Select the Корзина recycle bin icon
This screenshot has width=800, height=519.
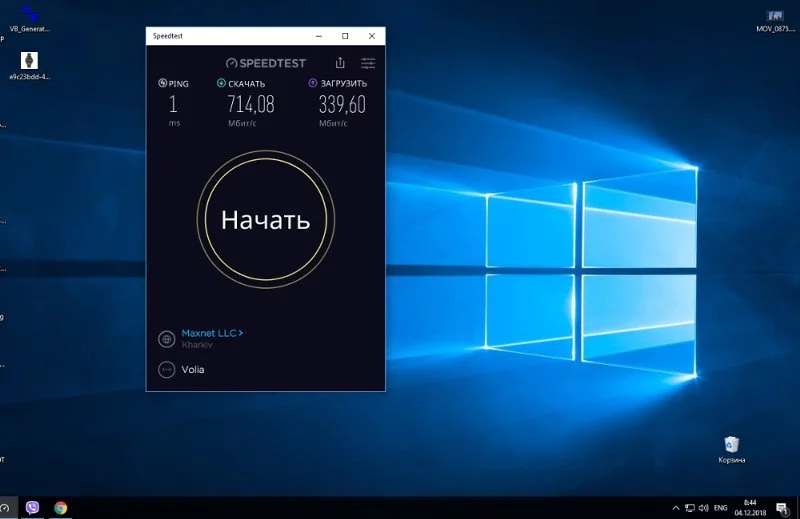point(732,449)
